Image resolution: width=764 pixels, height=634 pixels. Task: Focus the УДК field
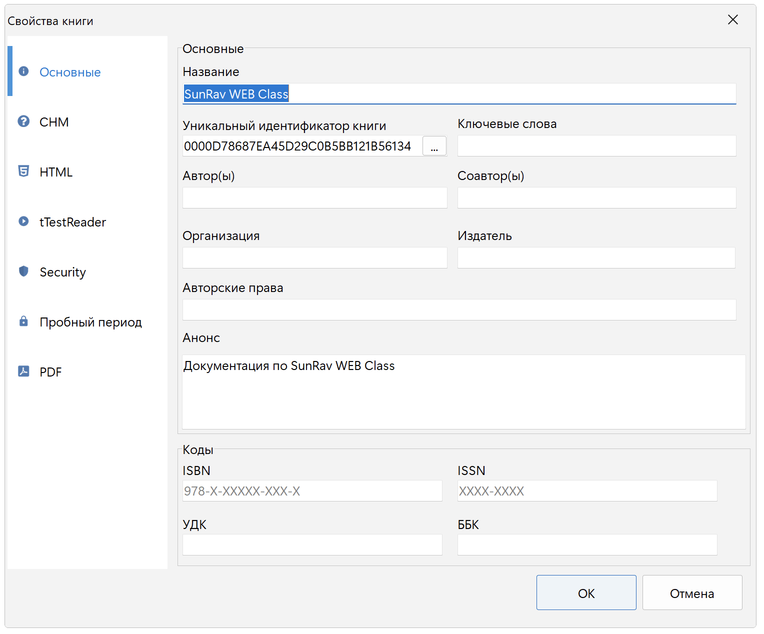coord(312,545)
